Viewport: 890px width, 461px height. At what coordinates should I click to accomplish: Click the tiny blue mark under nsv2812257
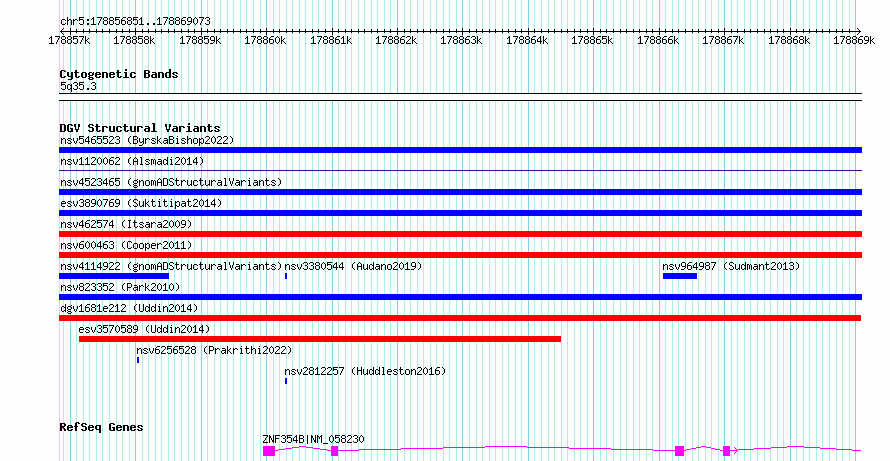click(286, 381)
